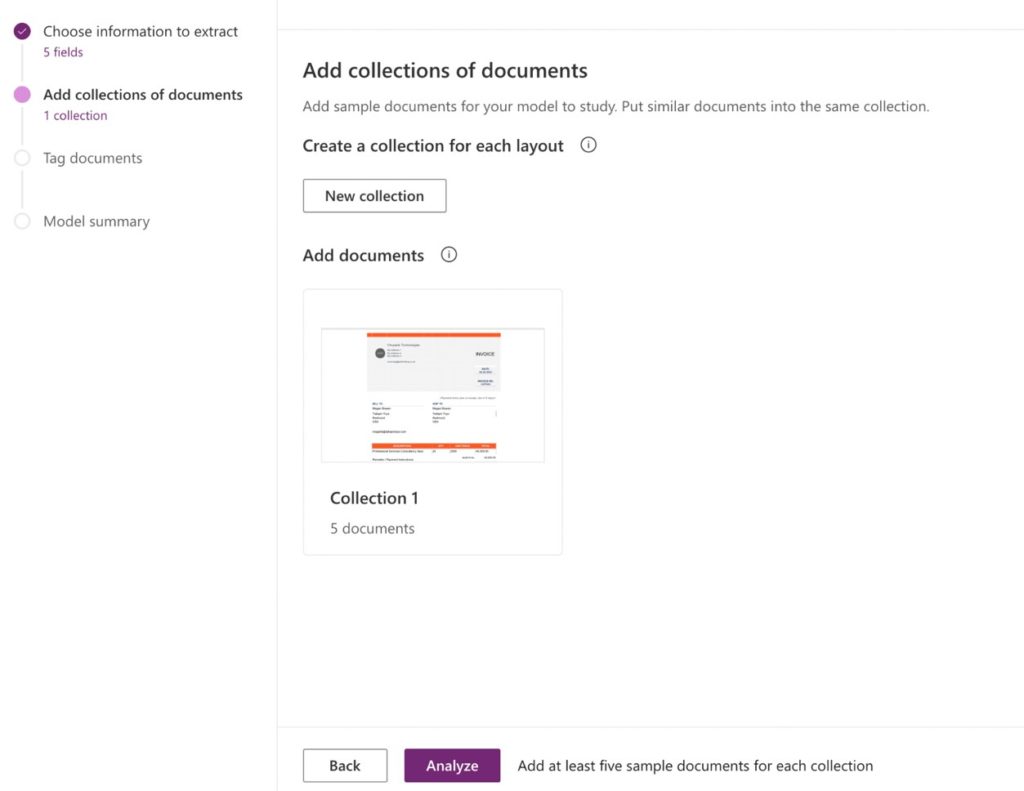Create a New collection
The image size is (1024, 791).
374,196
